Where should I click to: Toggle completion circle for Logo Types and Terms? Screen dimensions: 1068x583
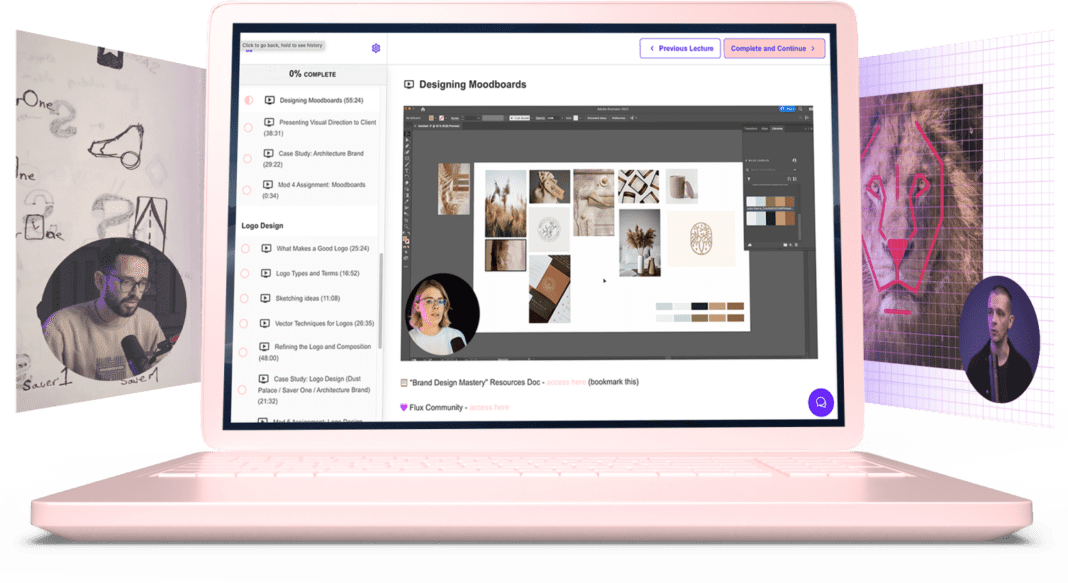pos(245,273)
